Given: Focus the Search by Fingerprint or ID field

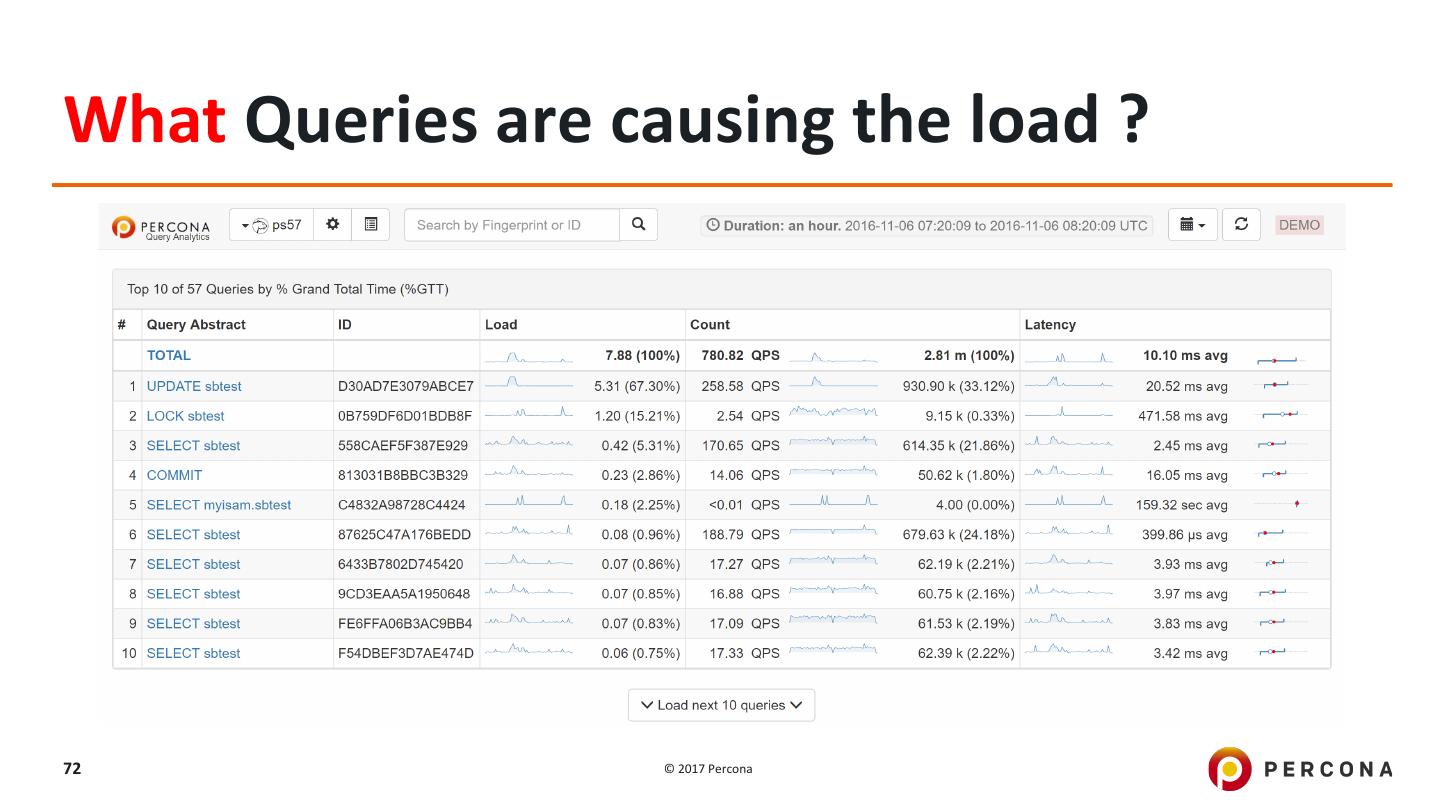Looking at the screenshot, I should [x=512, y=225].
